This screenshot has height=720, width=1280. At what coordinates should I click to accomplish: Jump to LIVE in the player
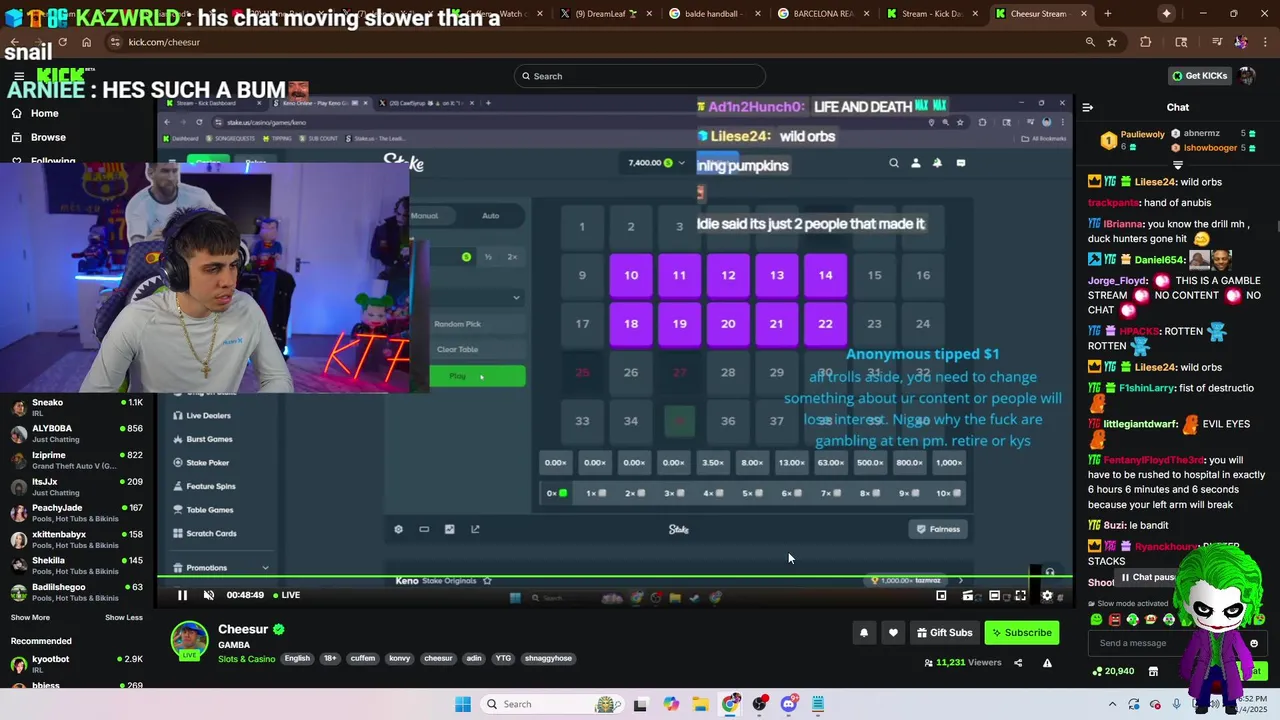pyautogui.click(x=286, y=595)
